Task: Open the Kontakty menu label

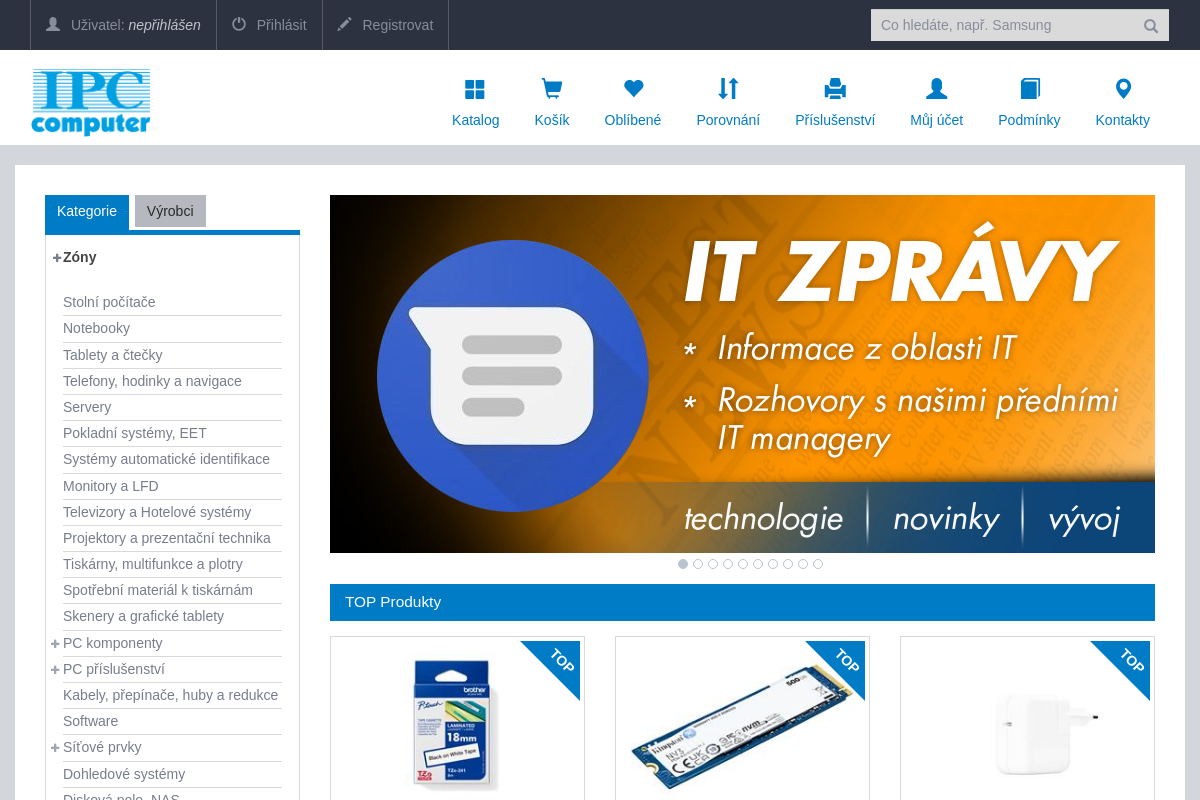Action: point(1123,120)
